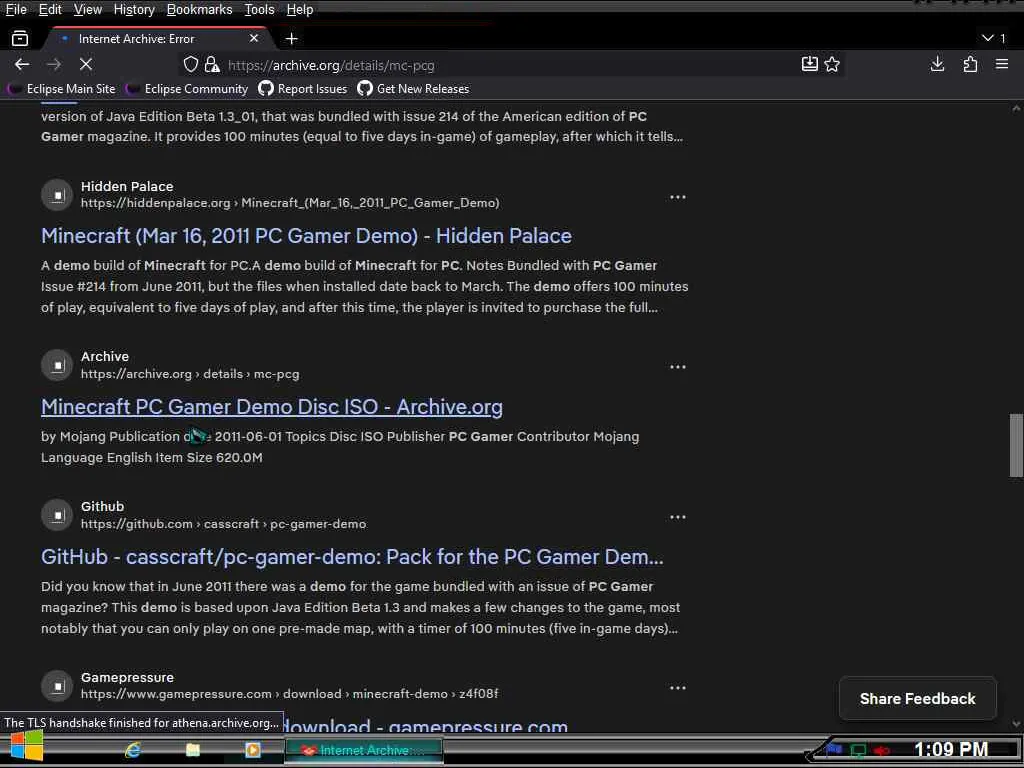Screen dimensions: 1024x768
Task: Click the Github site favicon
Action: (x=57, y=515)
